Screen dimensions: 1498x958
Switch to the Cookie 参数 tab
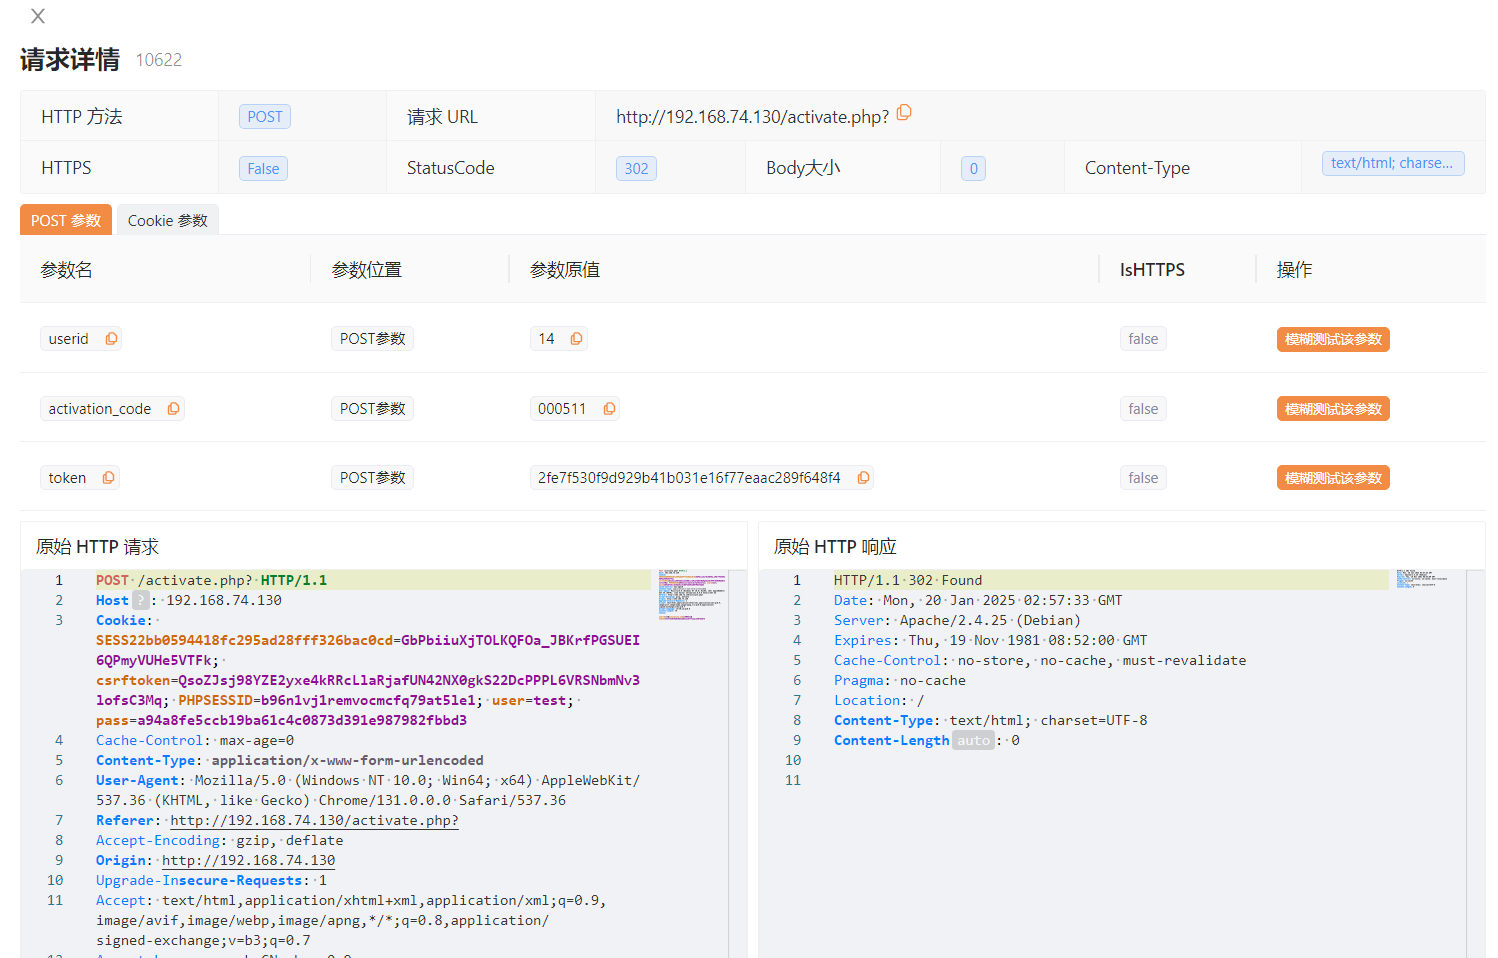point(167,220)
